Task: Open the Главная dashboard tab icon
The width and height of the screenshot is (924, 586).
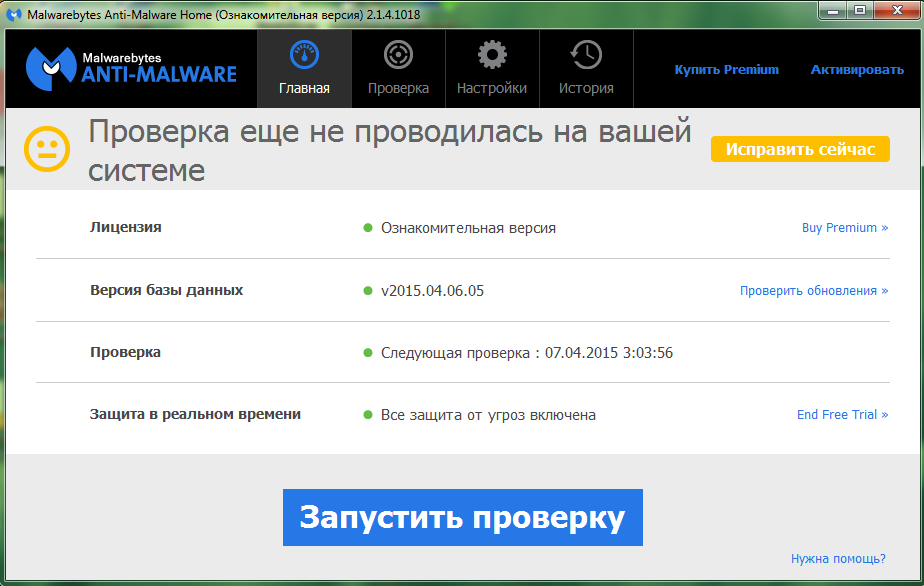Action: [x=304, y=55]
